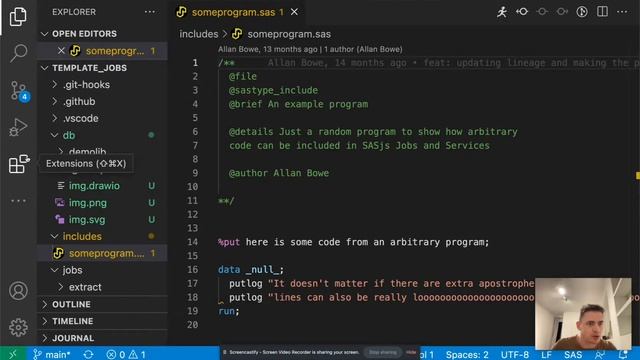Collapse the db folder
This screenshot has height=360, width=640.
[x=102, y=135]
